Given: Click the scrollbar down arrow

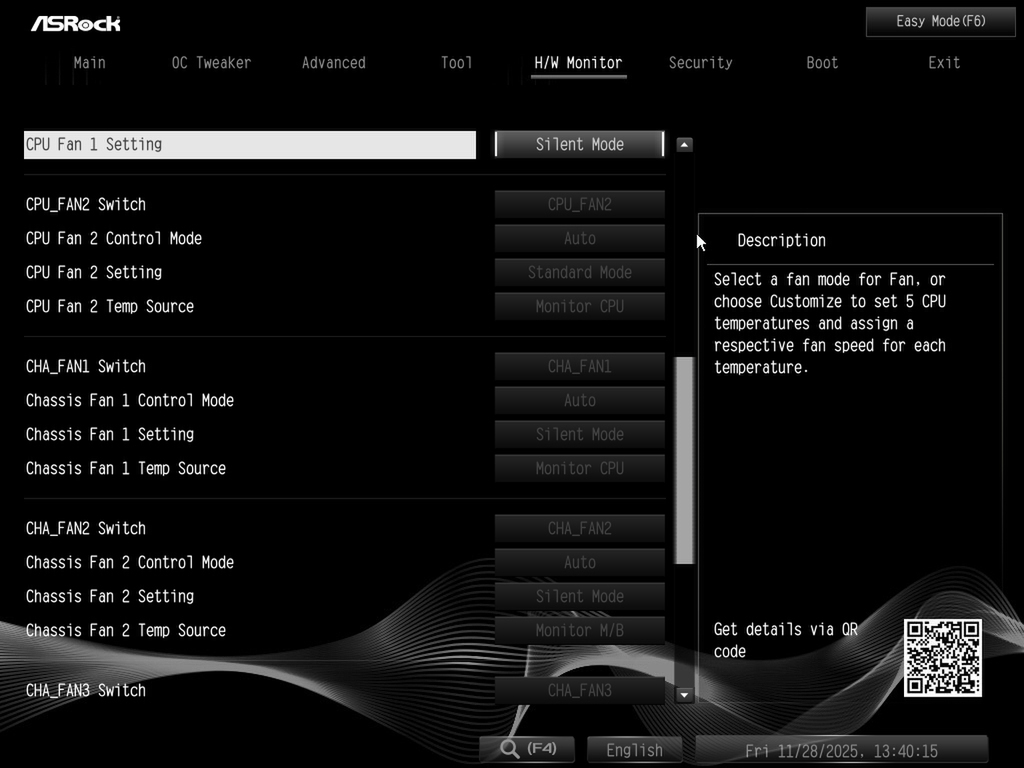Looking at the screenshot, I should click(684, 694).
